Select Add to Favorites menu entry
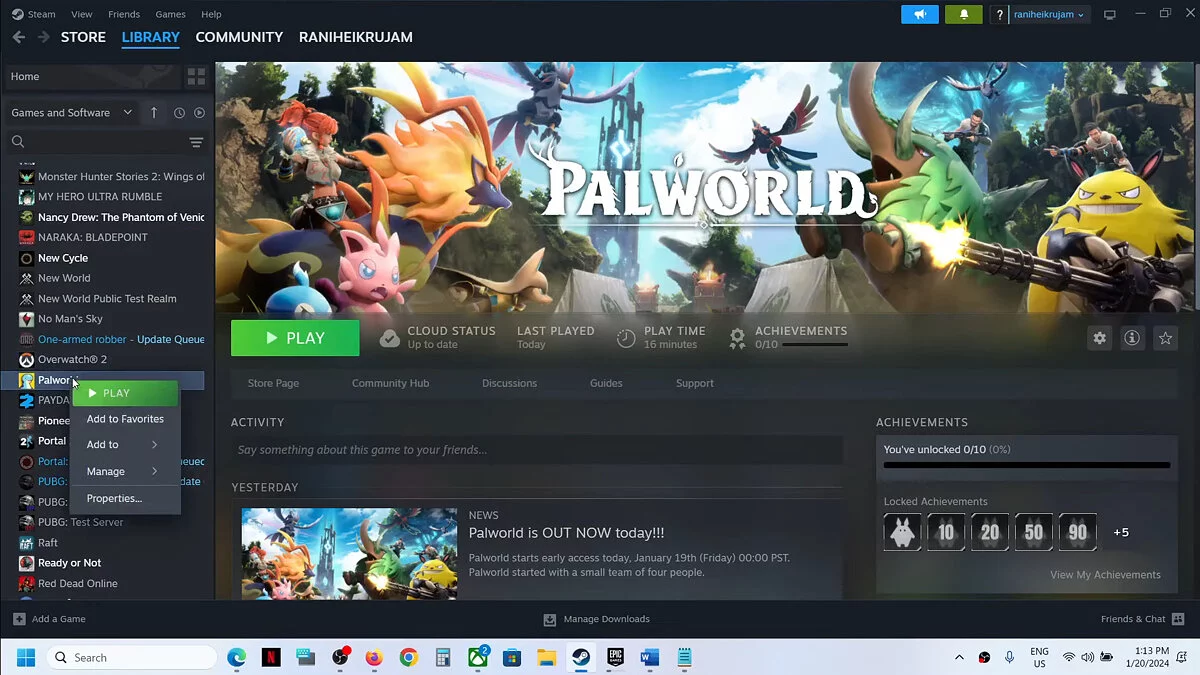This screenshot has width=1200, height=675. [125, 419]
